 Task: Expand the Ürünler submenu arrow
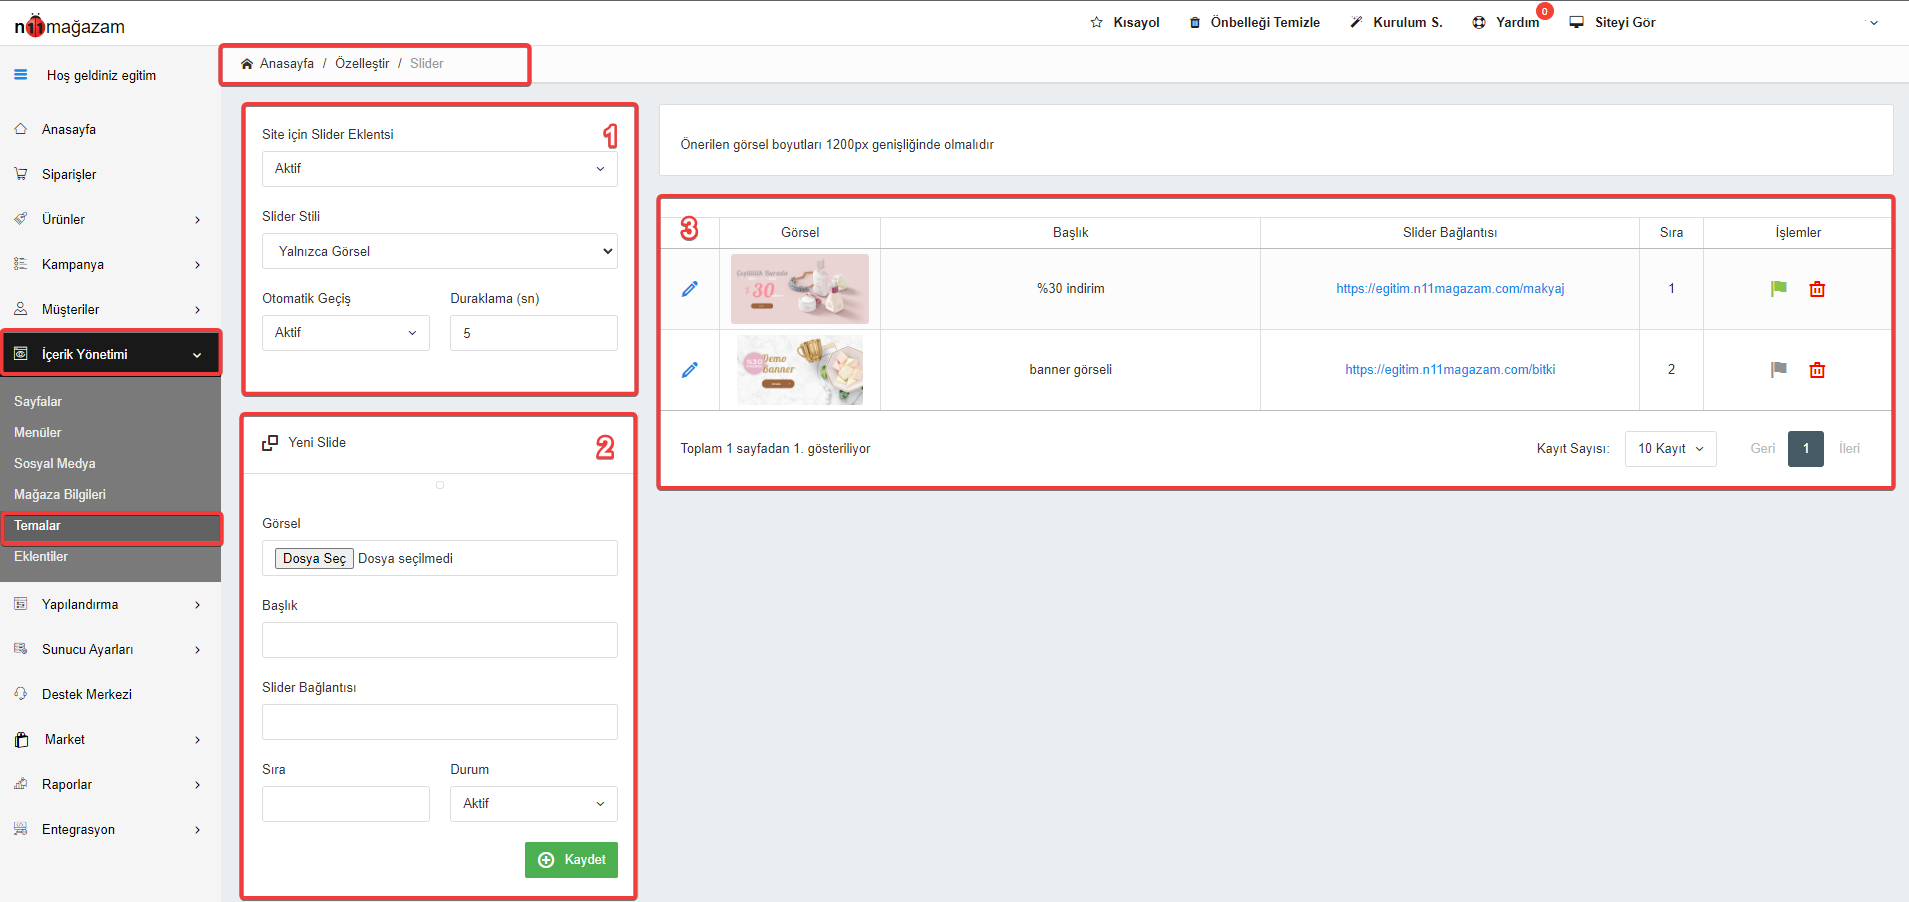tap(198, 220)
